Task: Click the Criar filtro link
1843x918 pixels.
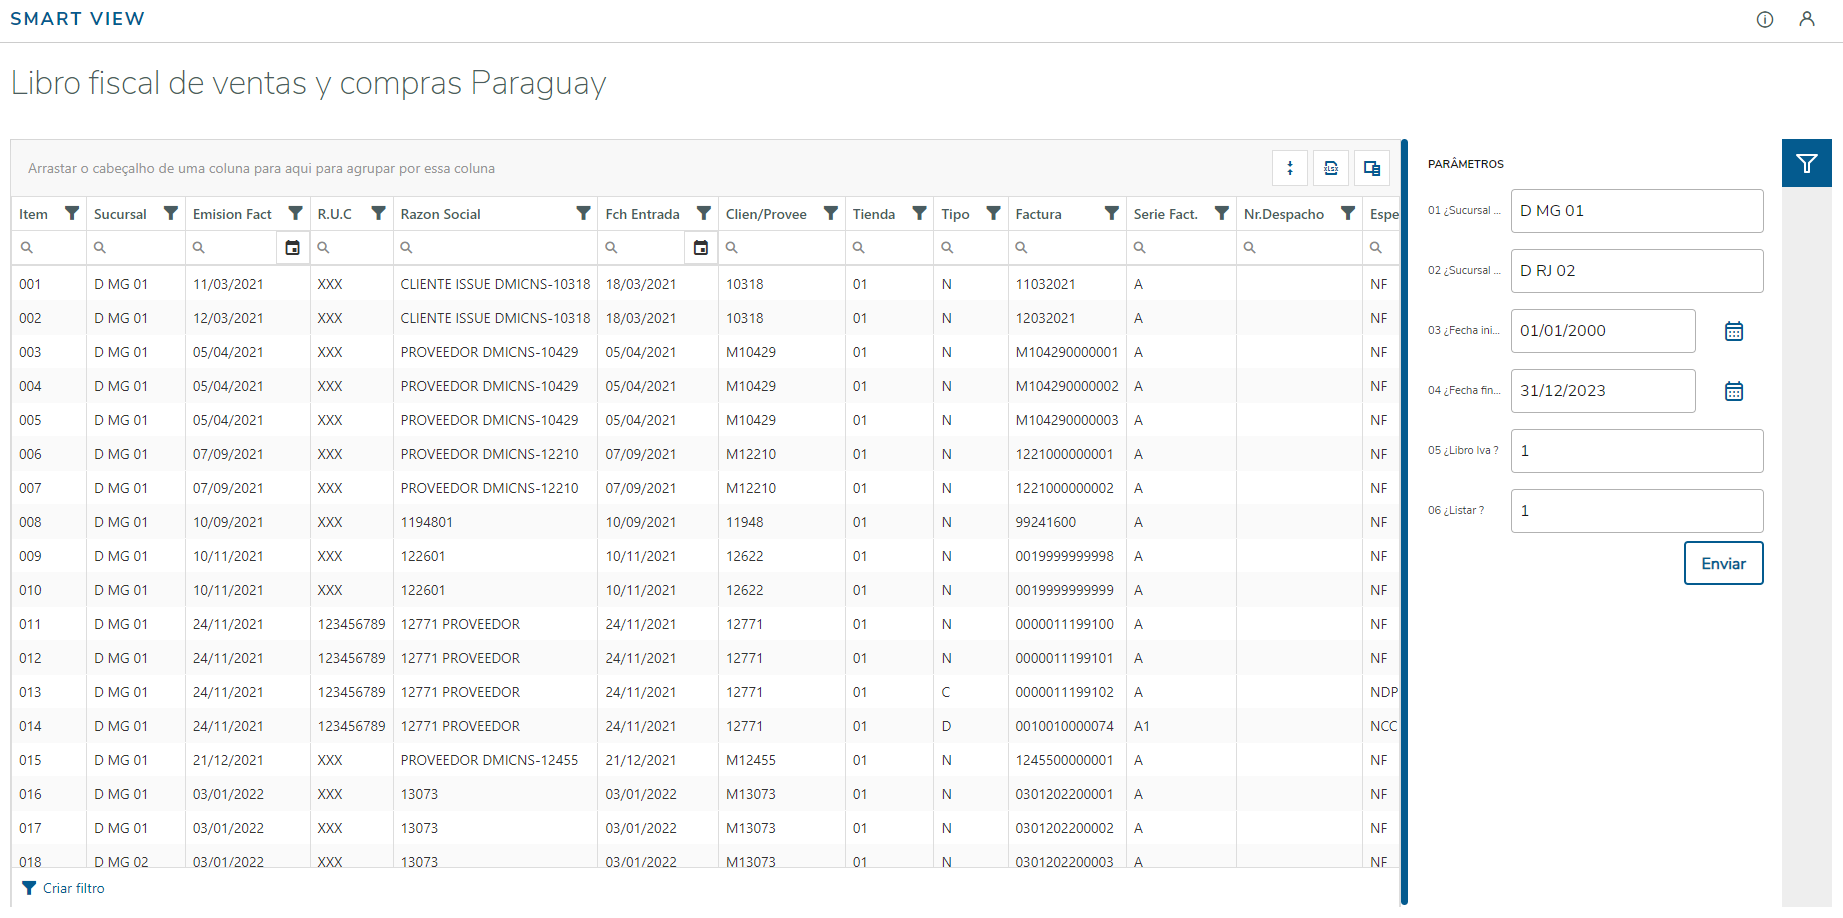Action: (x=64, y=888)
